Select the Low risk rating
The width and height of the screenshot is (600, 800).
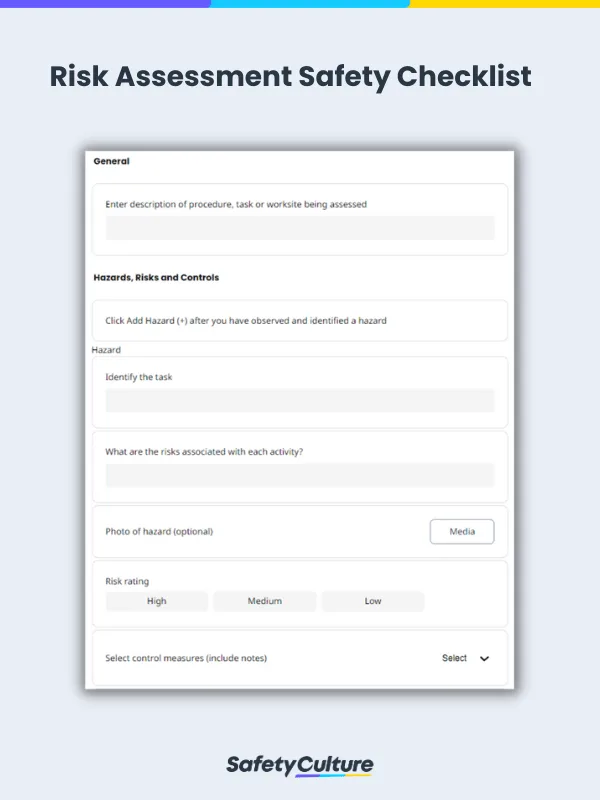[x=372, y=601]
